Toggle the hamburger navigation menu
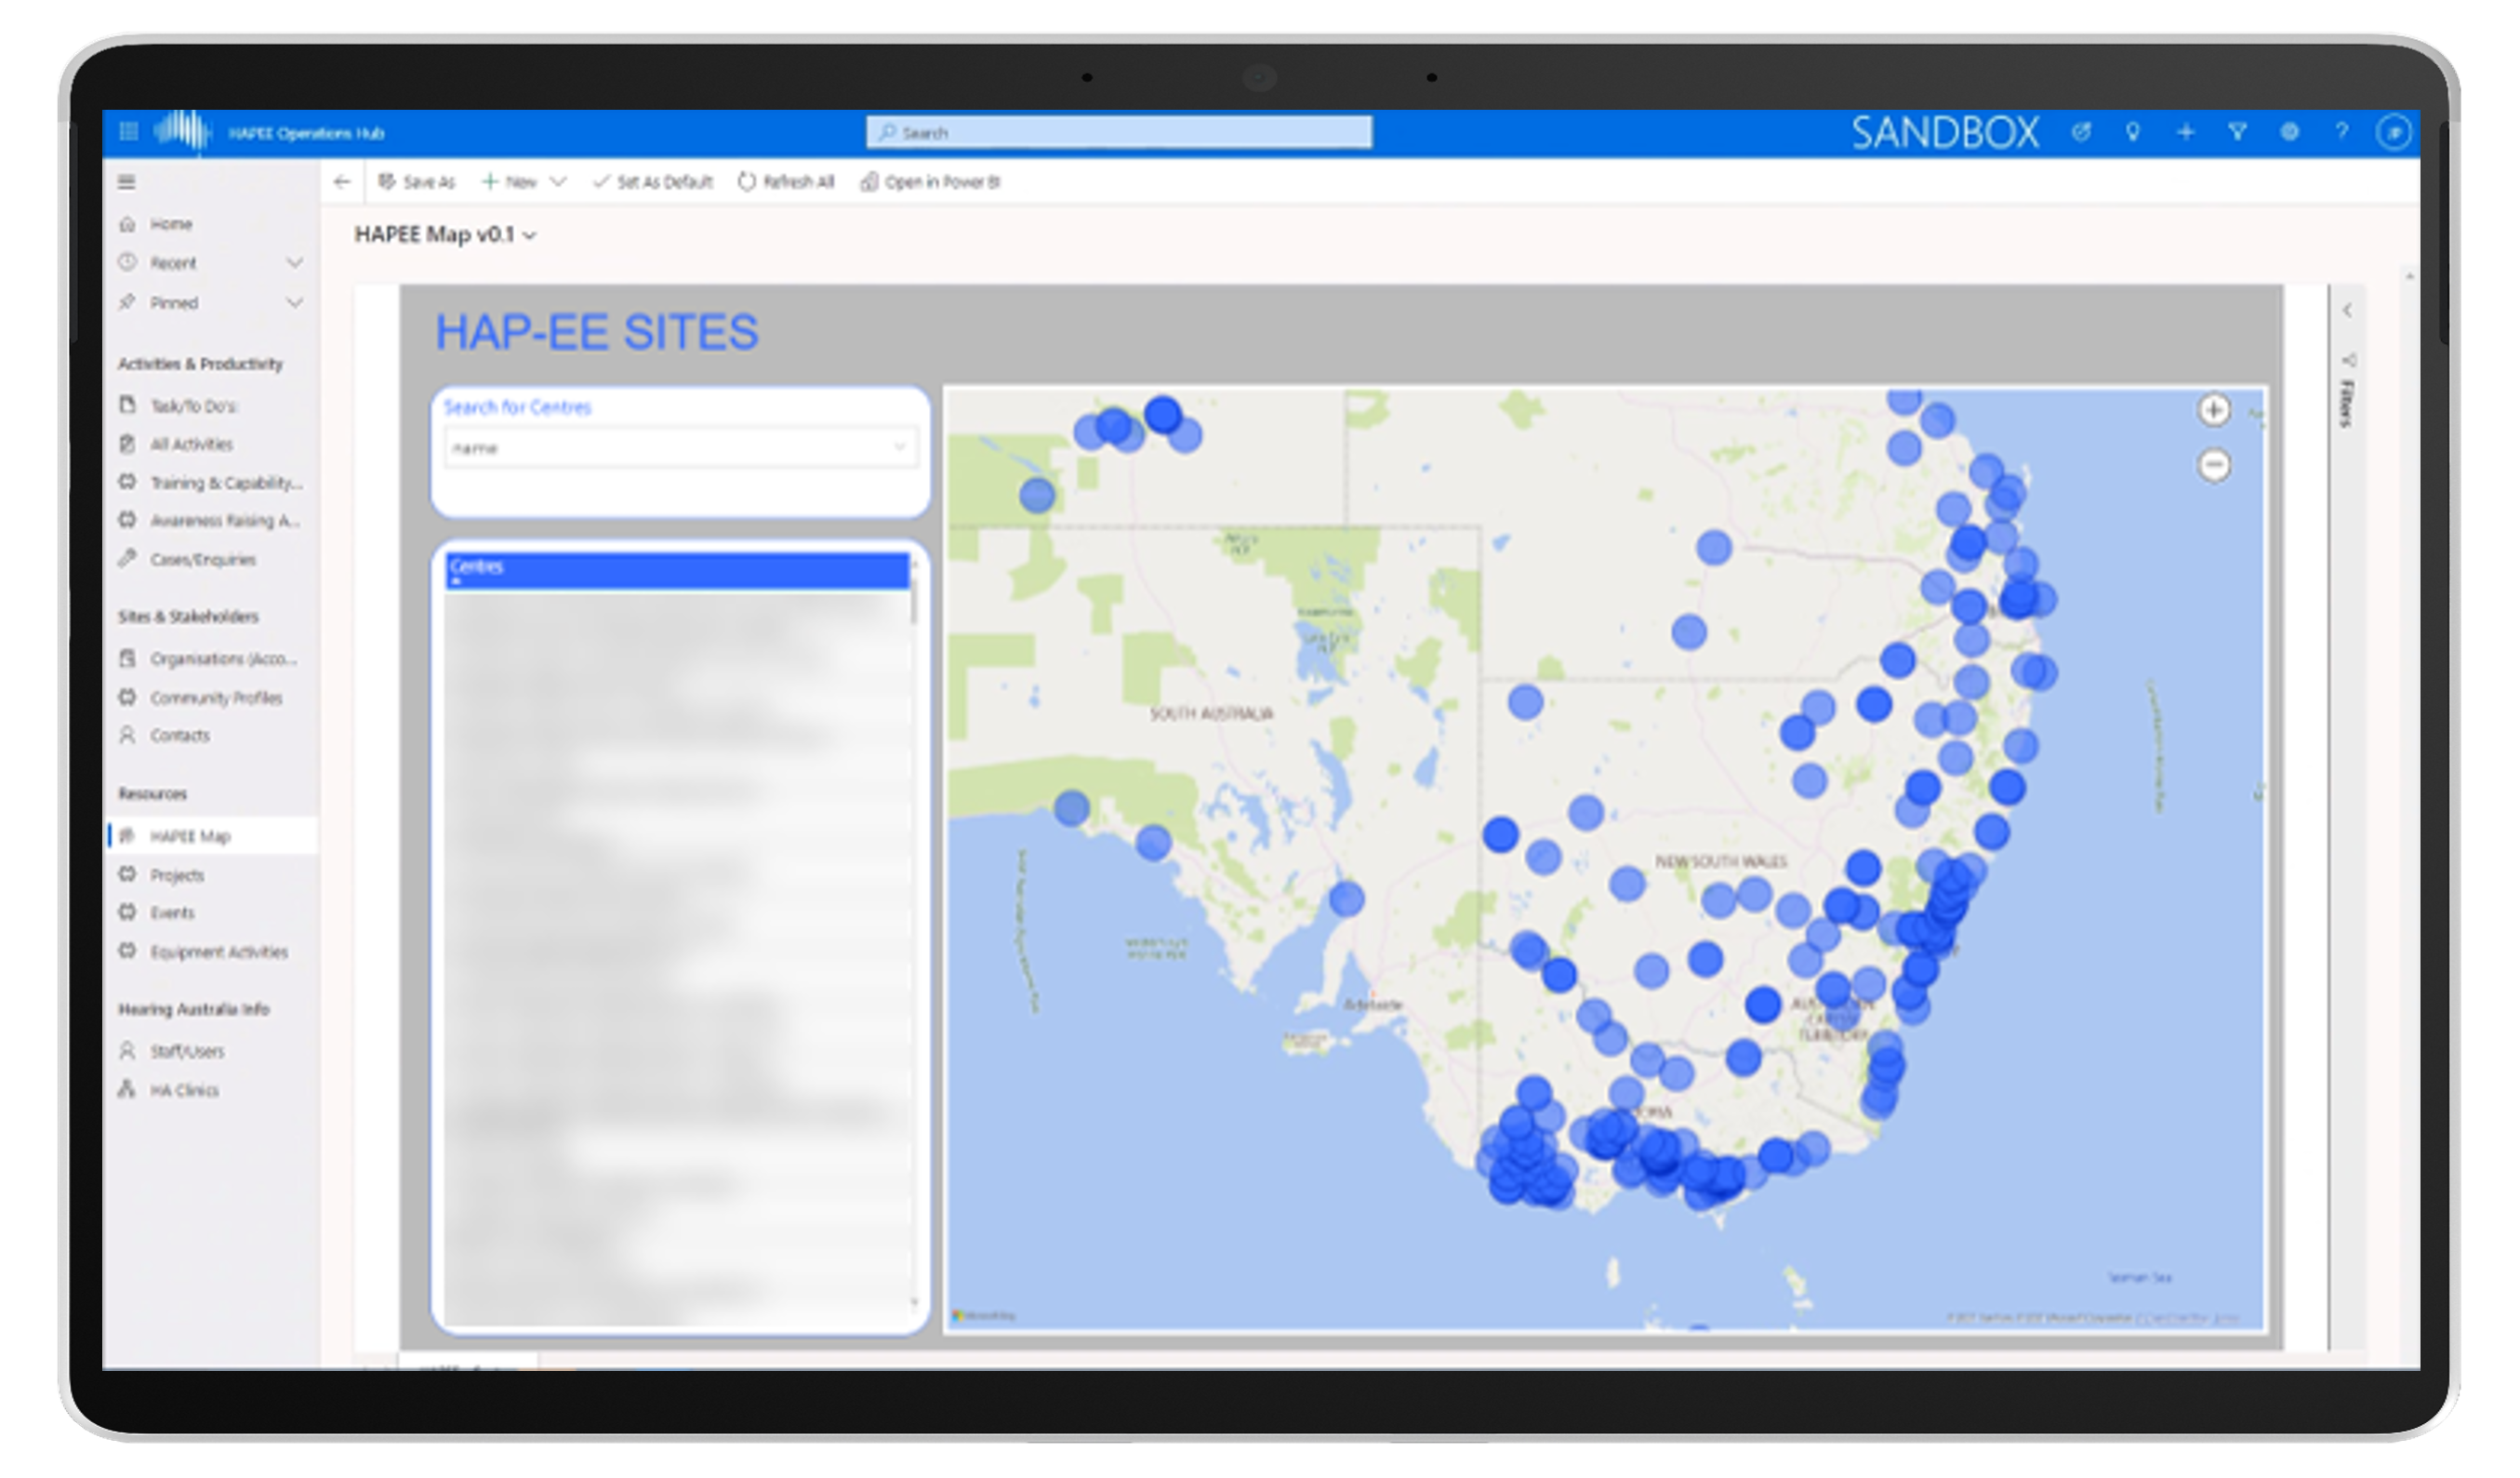The height and width of the screenshot is (1478, 2520). [x=127, y=182]
